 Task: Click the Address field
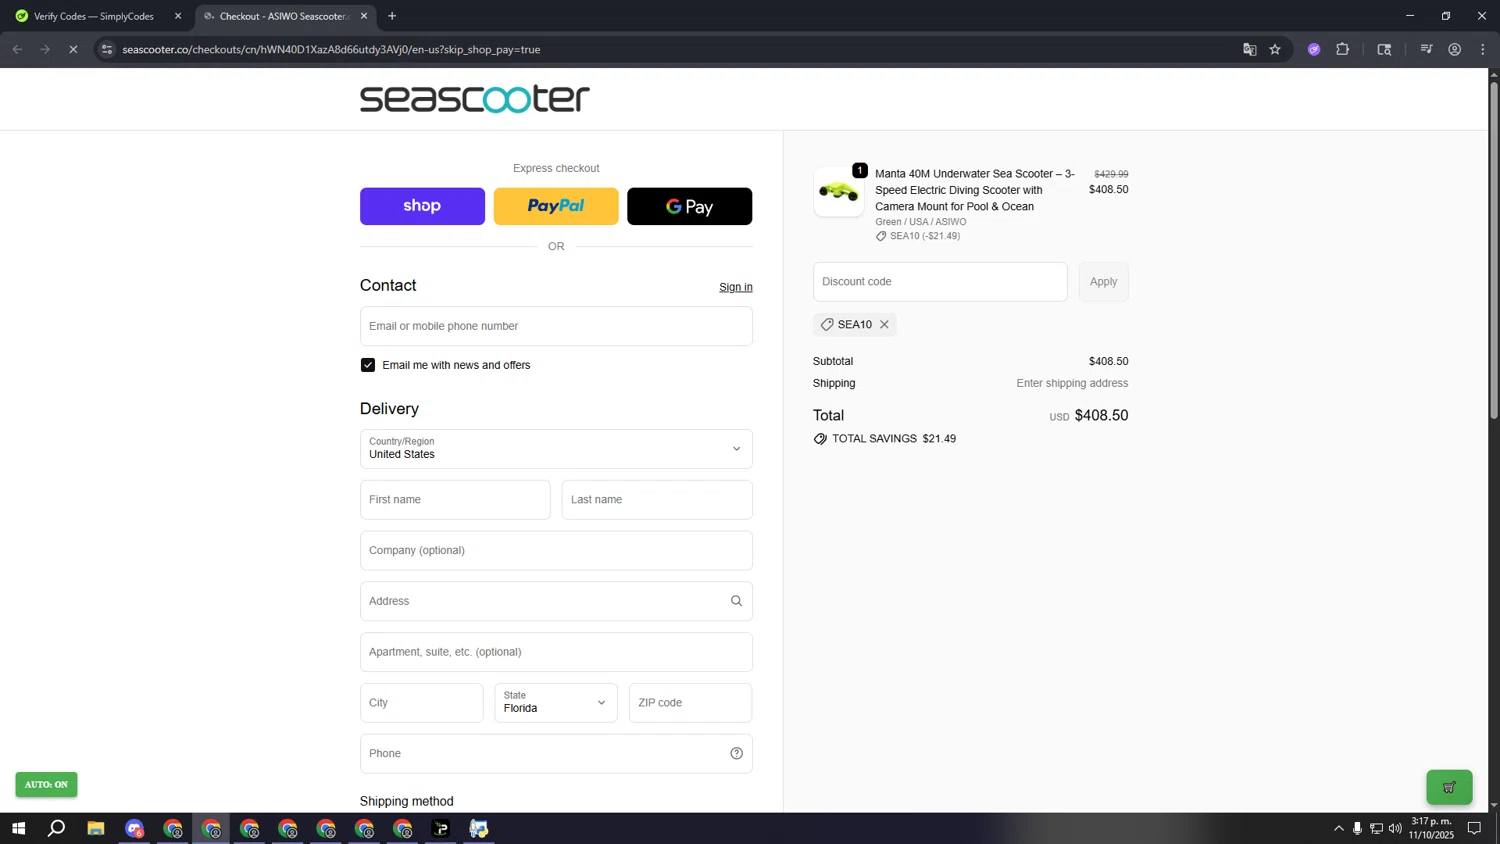556,601
